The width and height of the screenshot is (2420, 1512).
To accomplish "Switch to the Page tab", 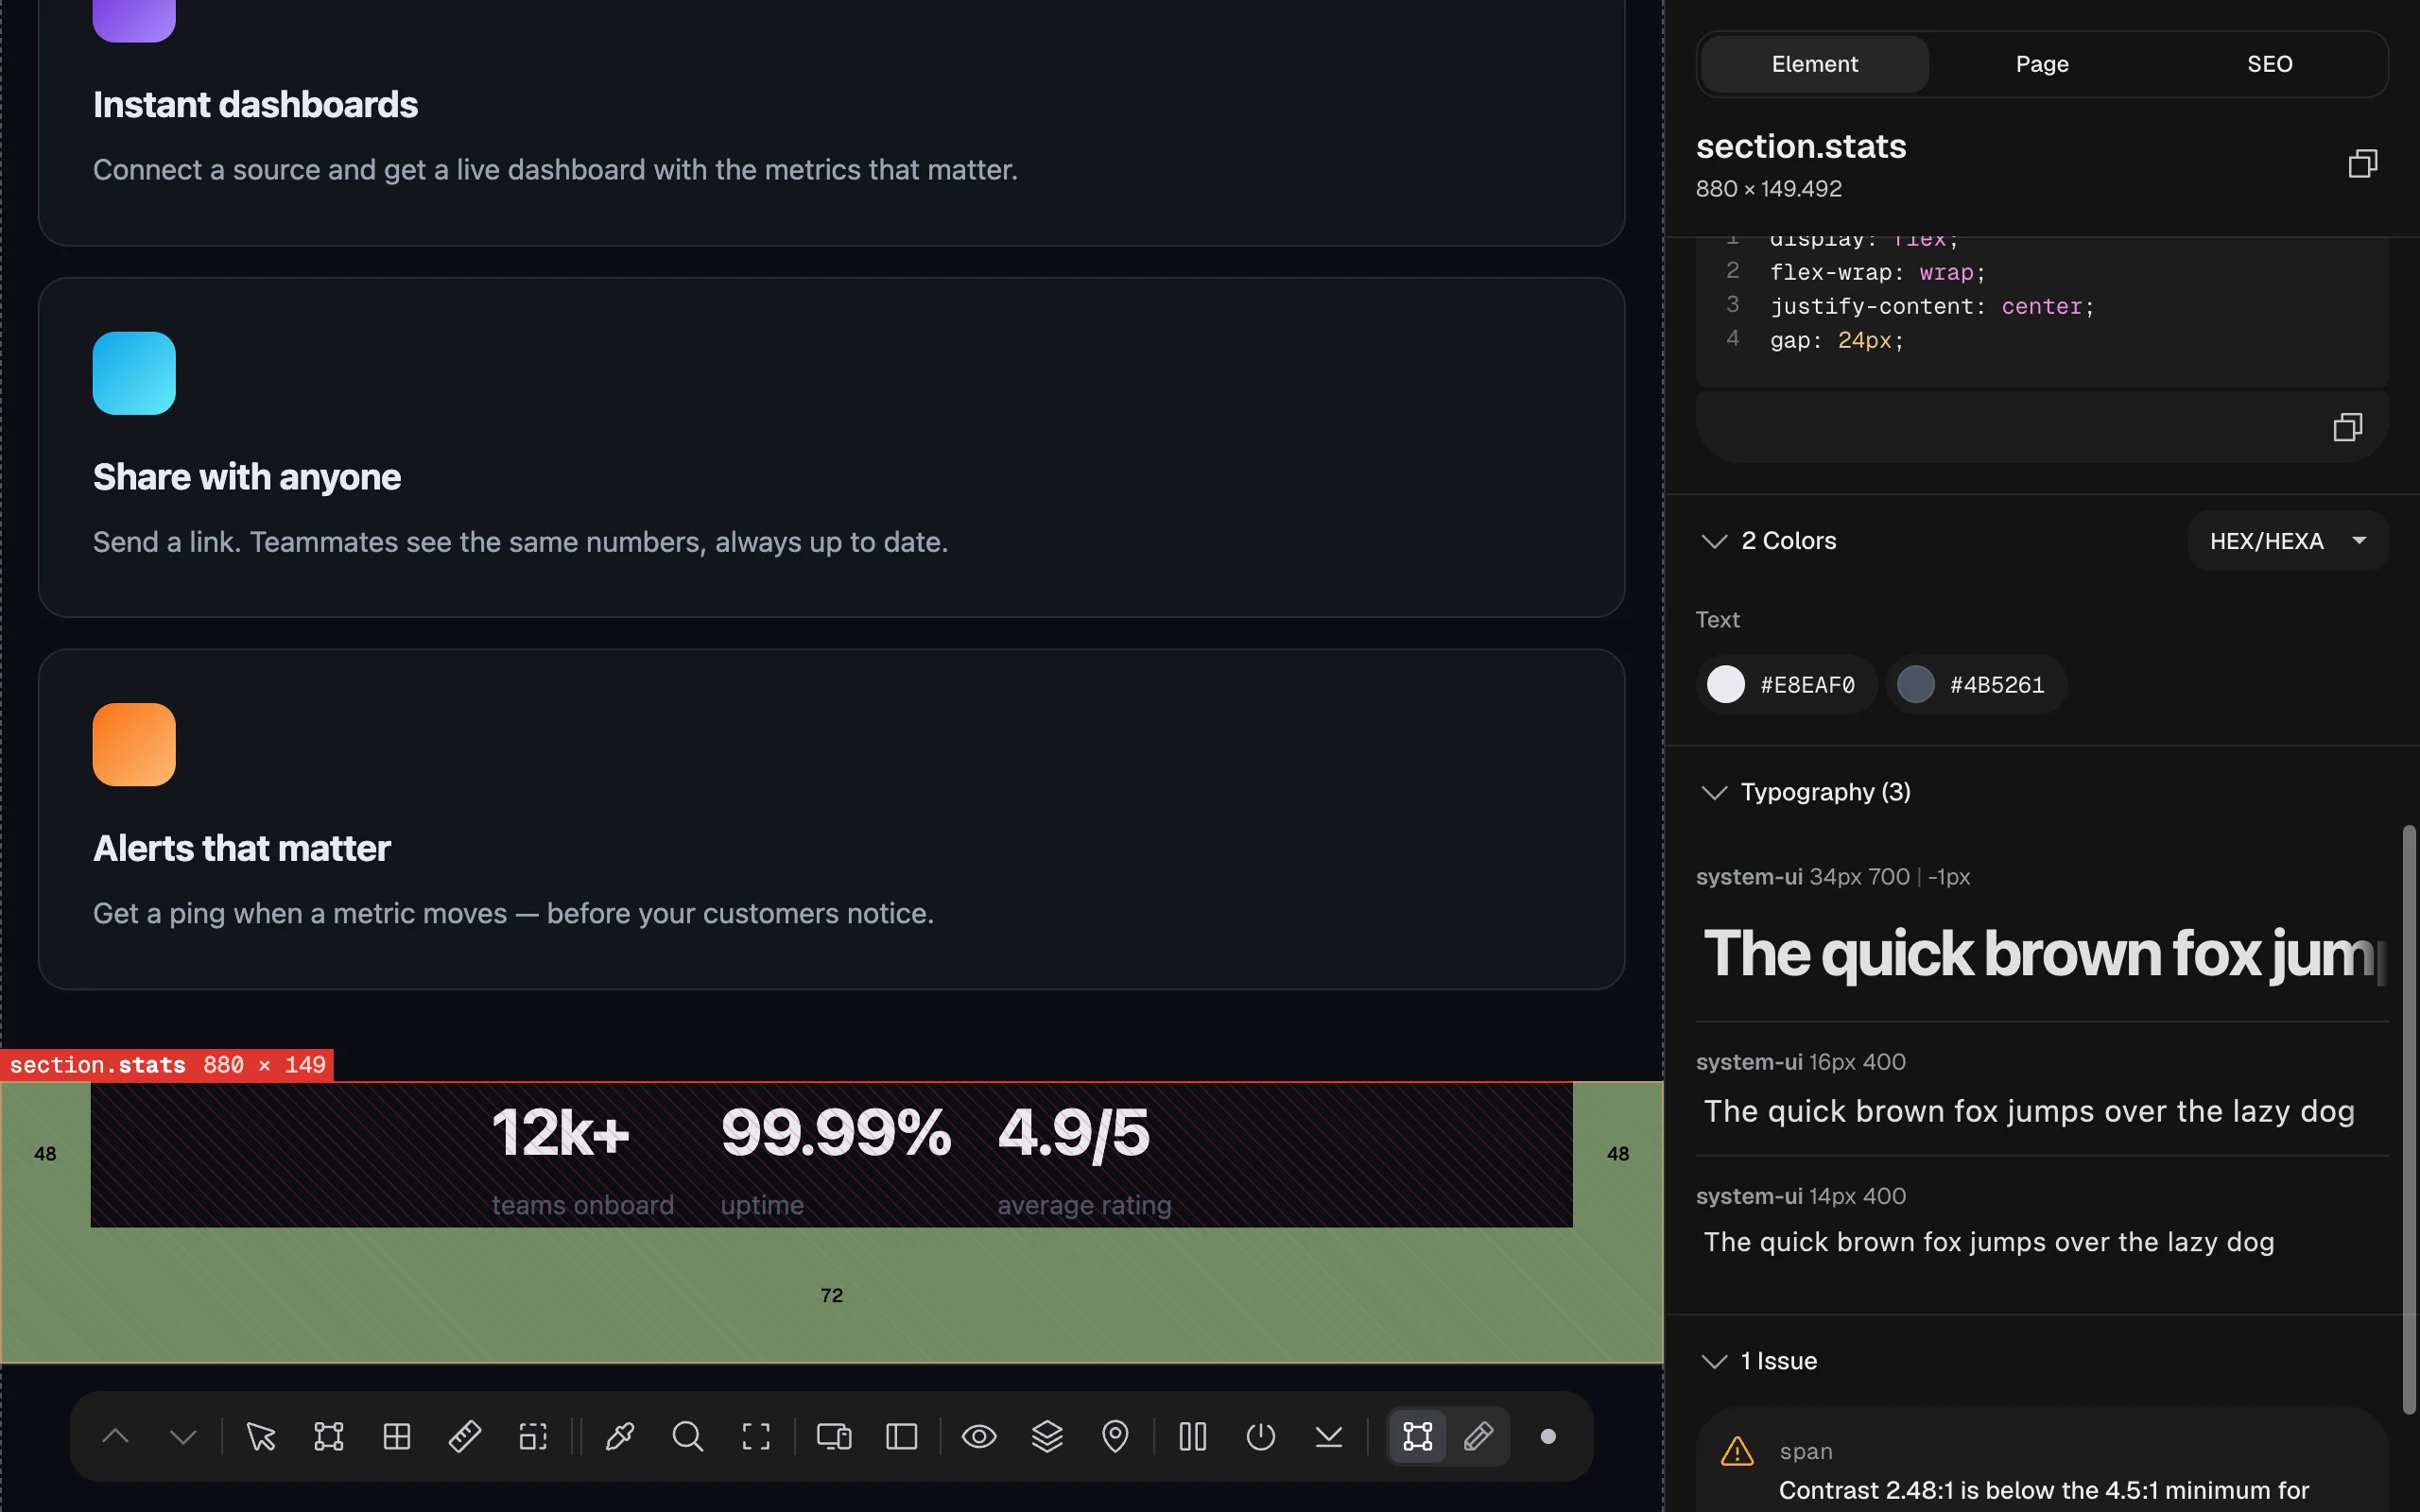I will (2042, 64).
